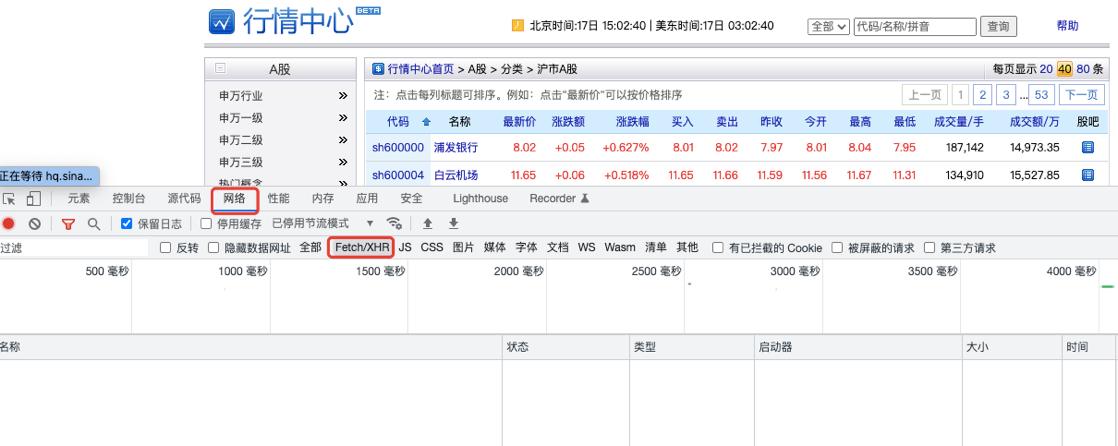Filter requests by CSS type
The image size is (1118, 446).
(432, 248)
